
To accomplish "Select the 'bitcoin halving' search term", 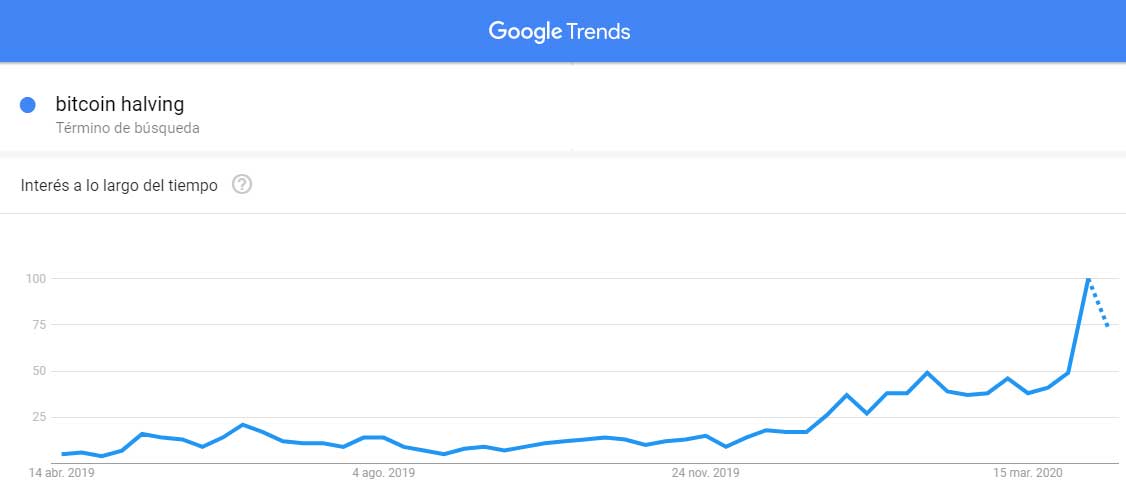I will (x=120, y=105).
